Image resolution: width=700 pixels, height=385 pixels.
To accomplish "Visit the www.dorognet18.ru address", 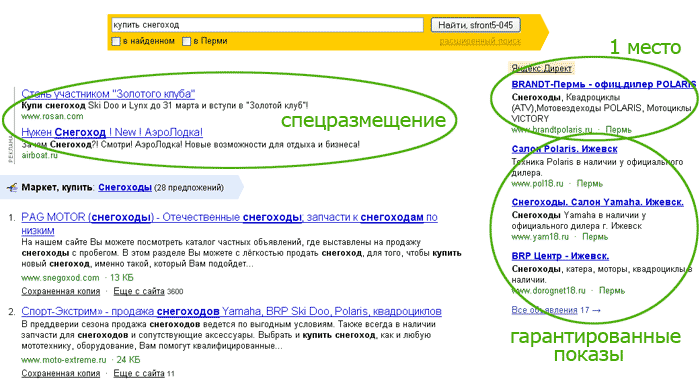I will pyautogui.click(x=549, y=291).
